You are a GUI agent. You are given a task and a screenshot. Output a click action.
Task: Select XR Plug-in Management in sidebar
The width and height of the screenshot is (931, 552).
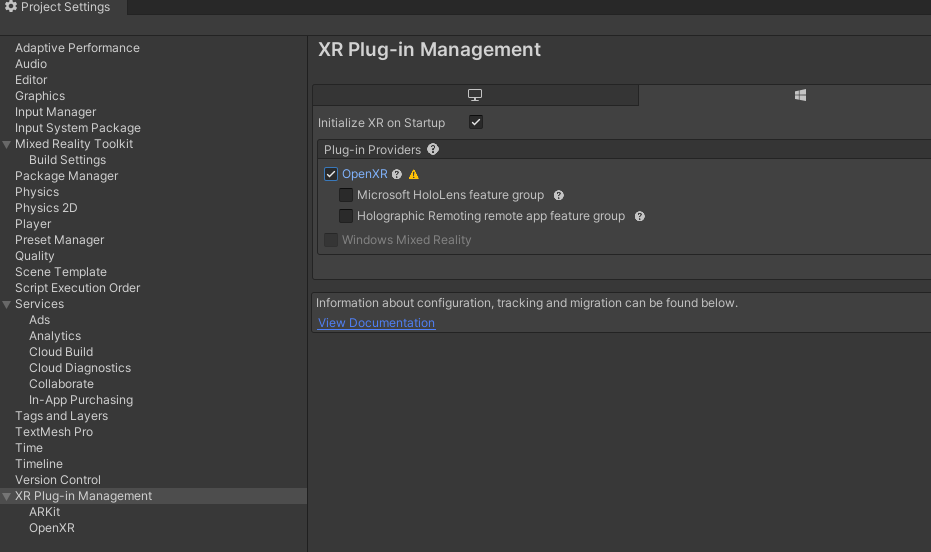[83, 497]
